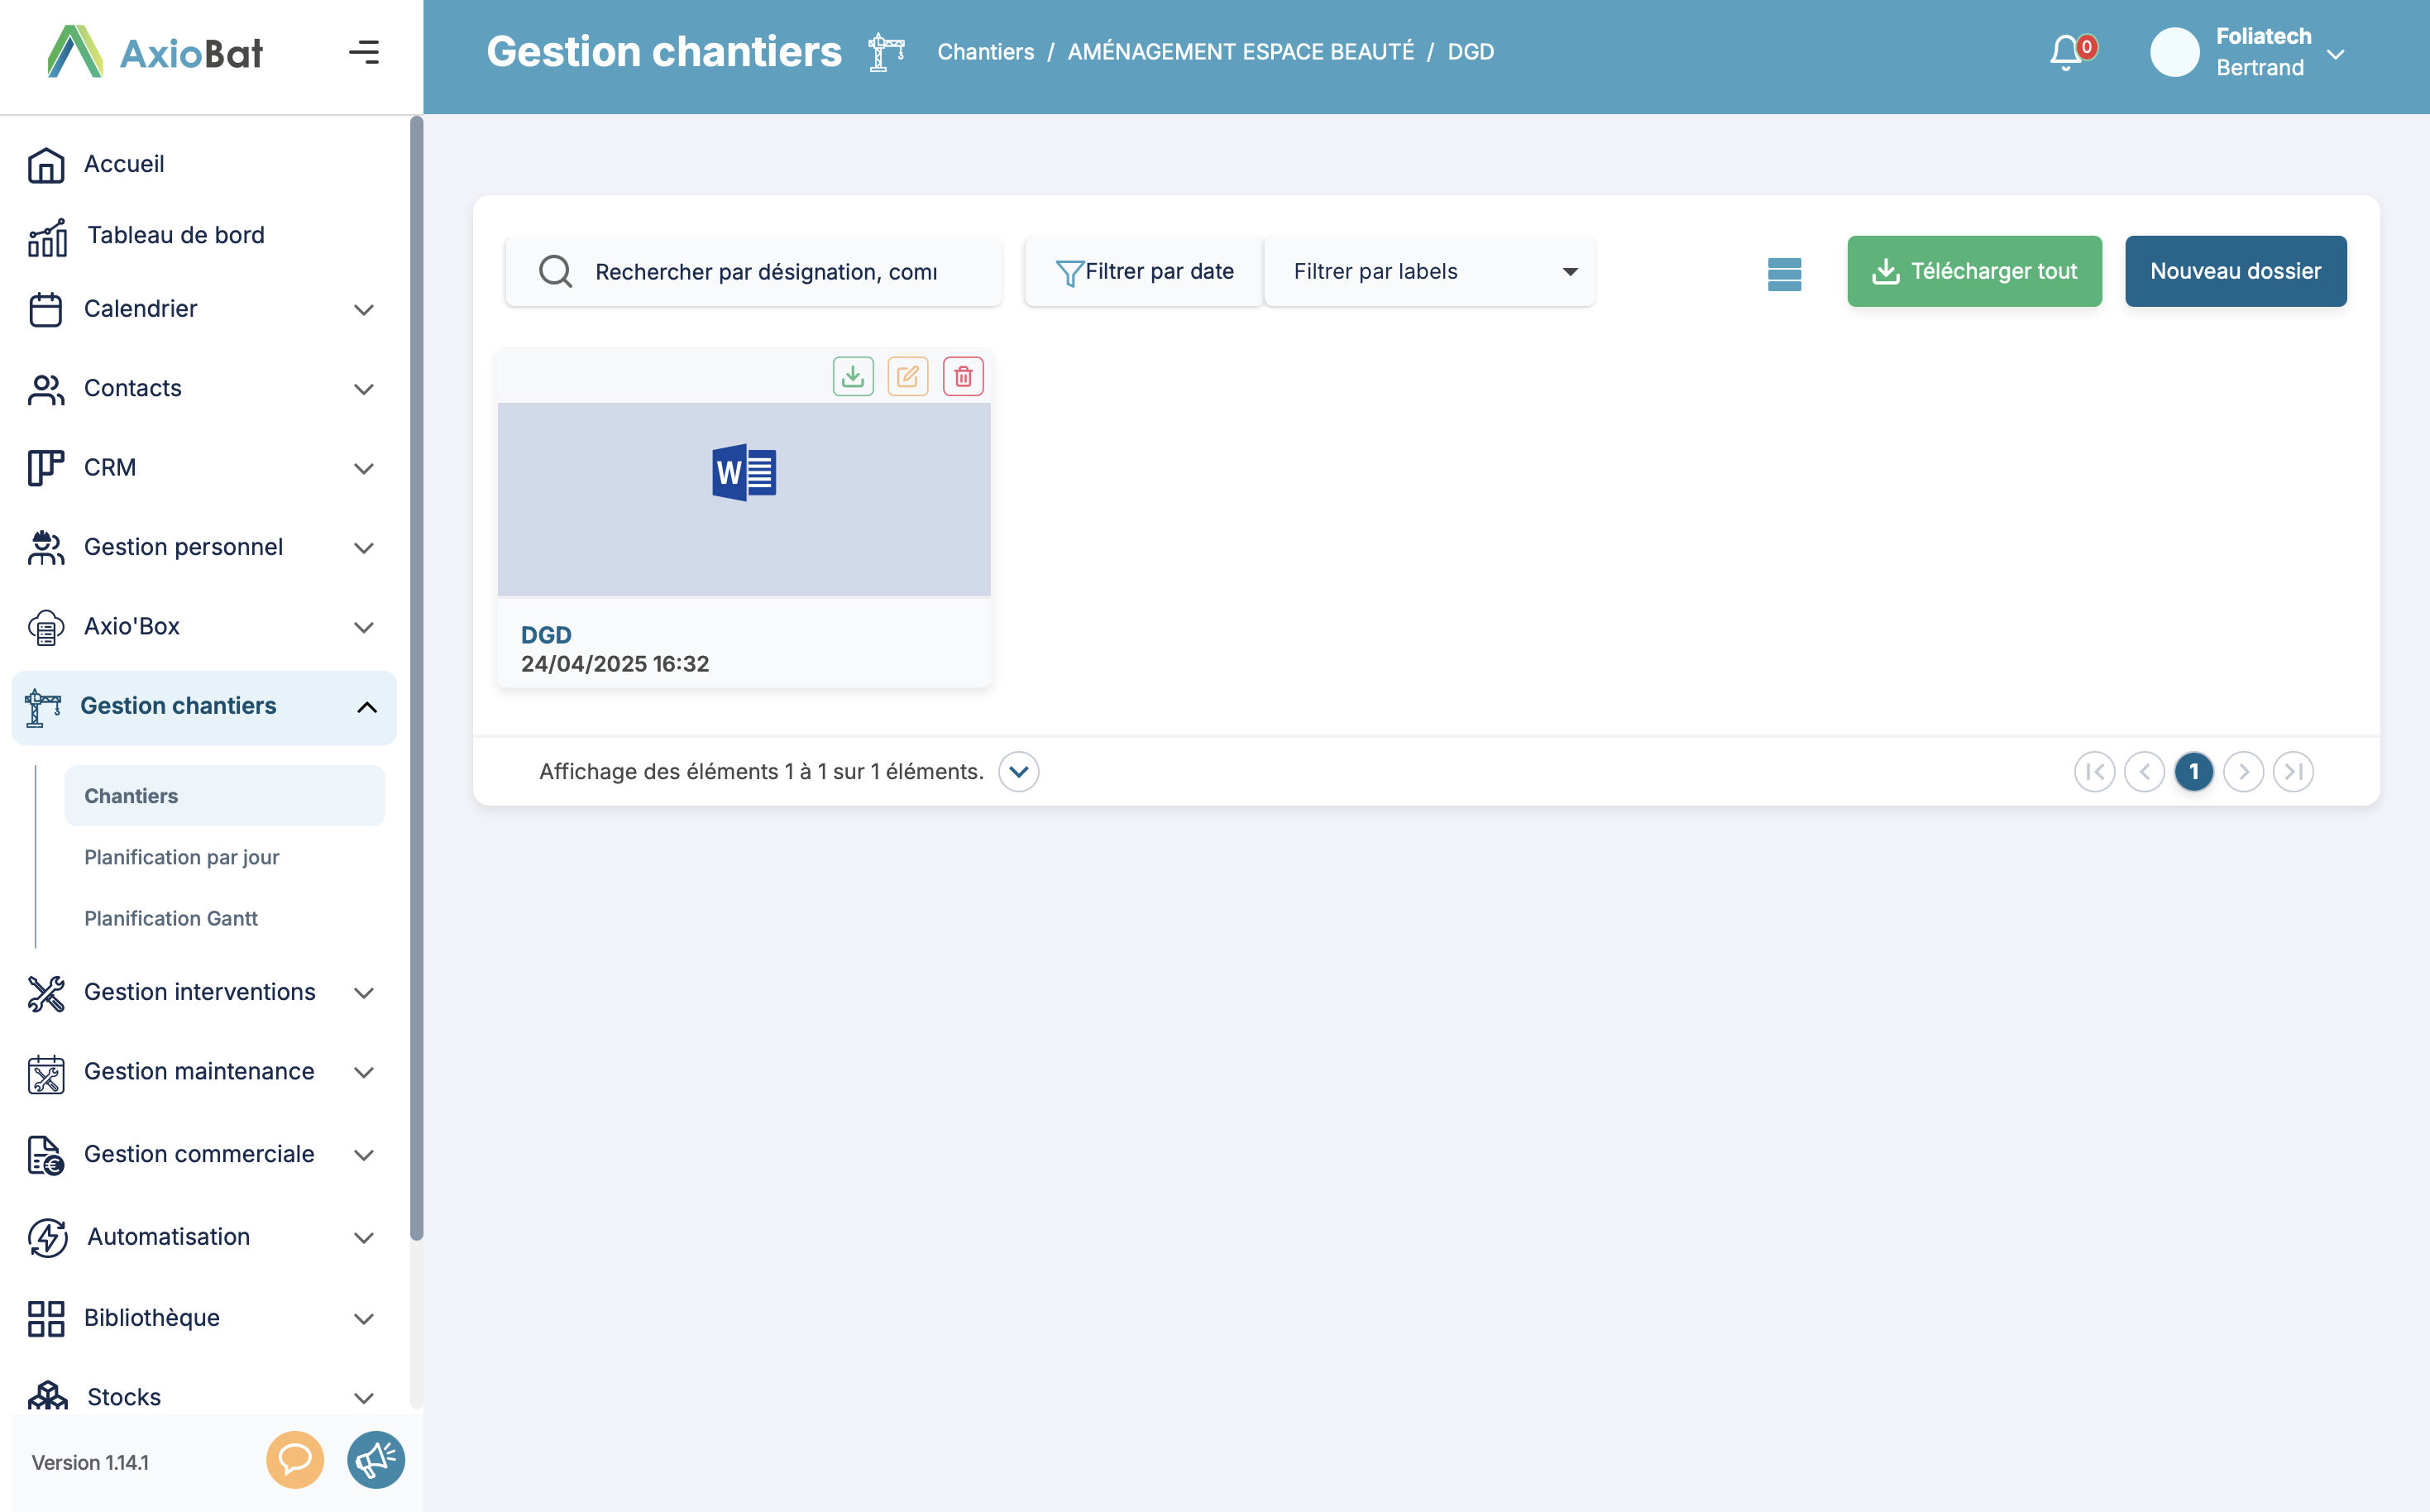Click the search by désignation input field
Image resolution: width=2430 pixels, height=1512 pixels.
766,272
